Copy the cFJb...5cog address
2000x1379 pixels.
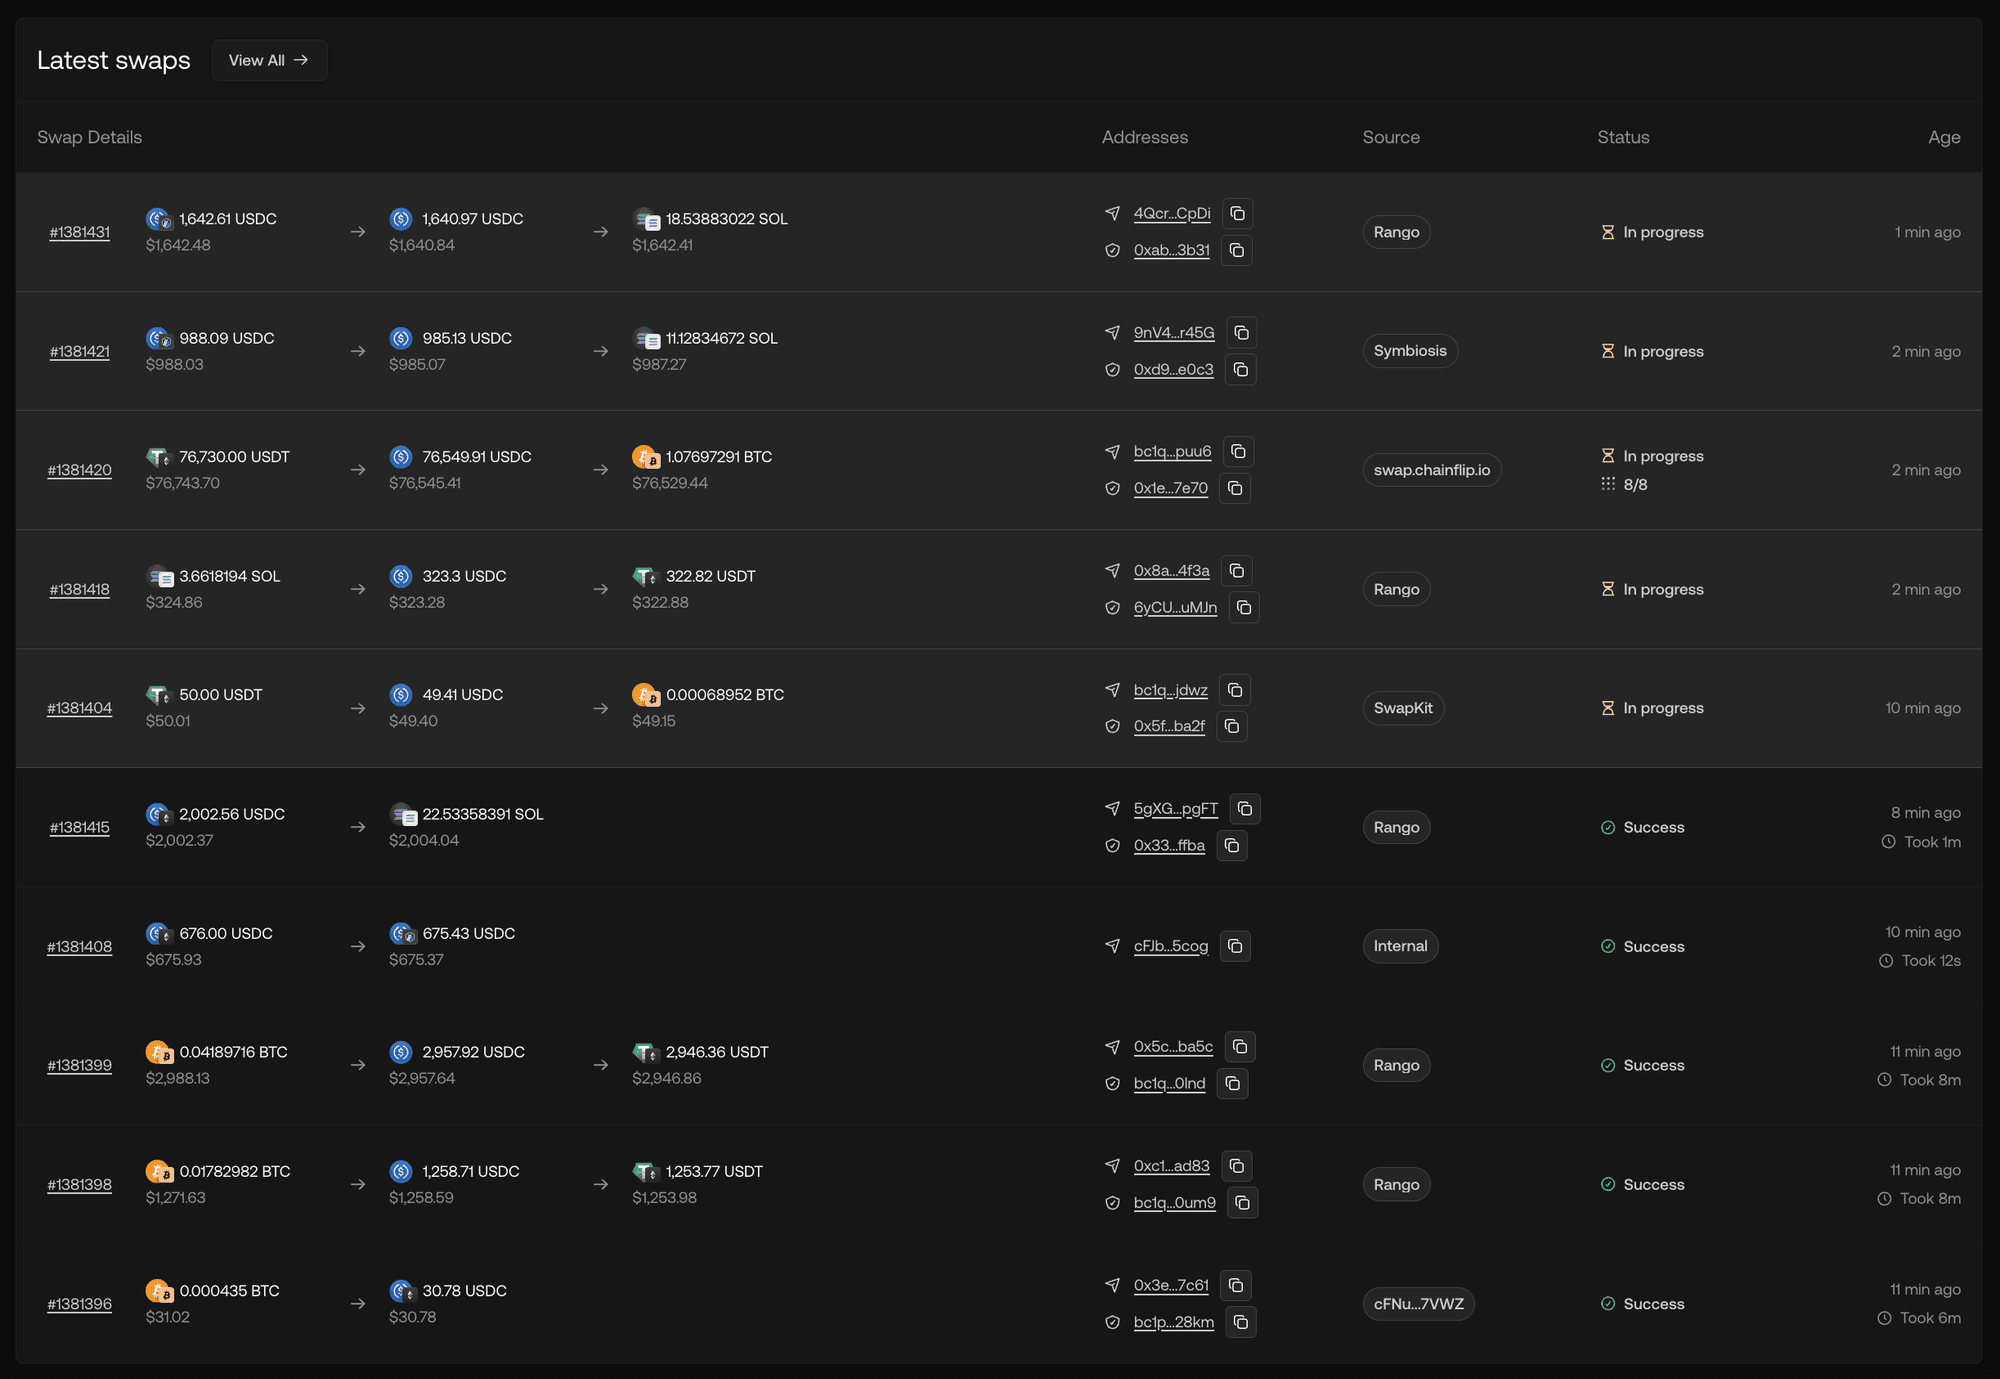click(1235, 946)
